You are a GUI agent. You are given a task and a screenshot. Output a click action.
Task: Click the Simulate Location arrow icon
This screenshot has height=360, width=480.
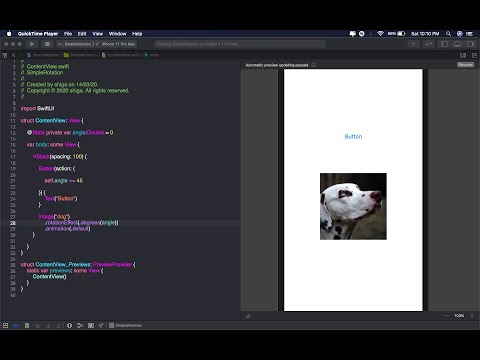[101, 325]
